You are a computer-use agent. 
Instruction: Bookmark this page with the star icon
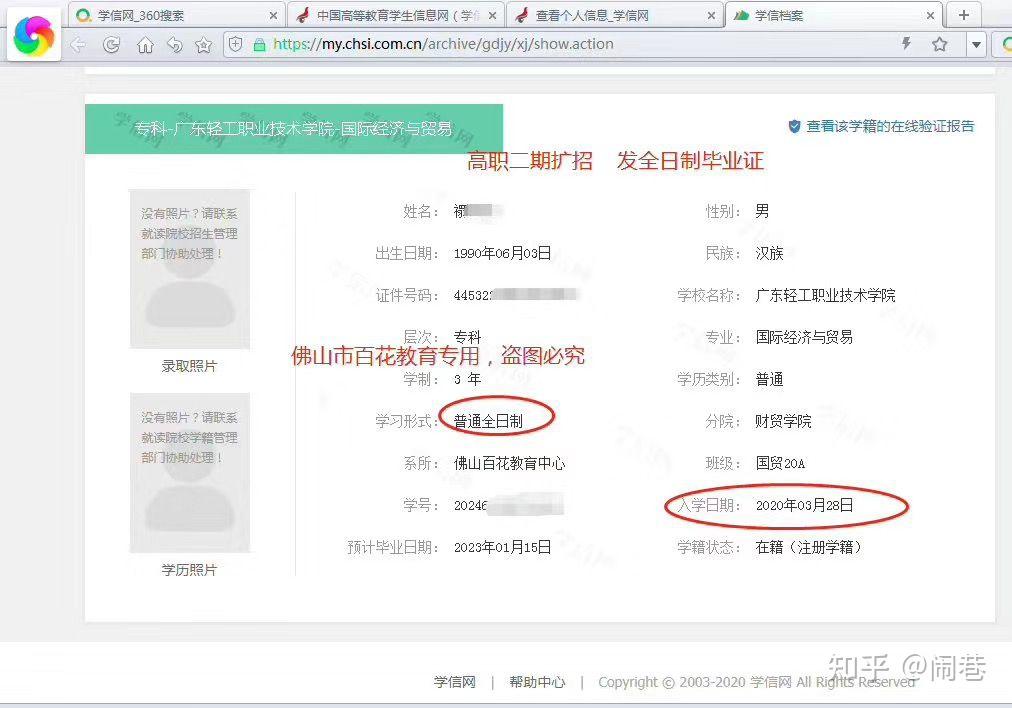pyautogui.click(x=939, y=45)
